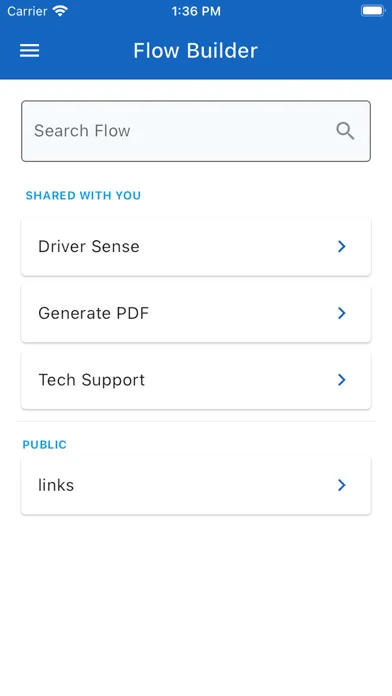Select the Shared With You heading
This screenshot has width=392, height=696.
coord(83,195)
